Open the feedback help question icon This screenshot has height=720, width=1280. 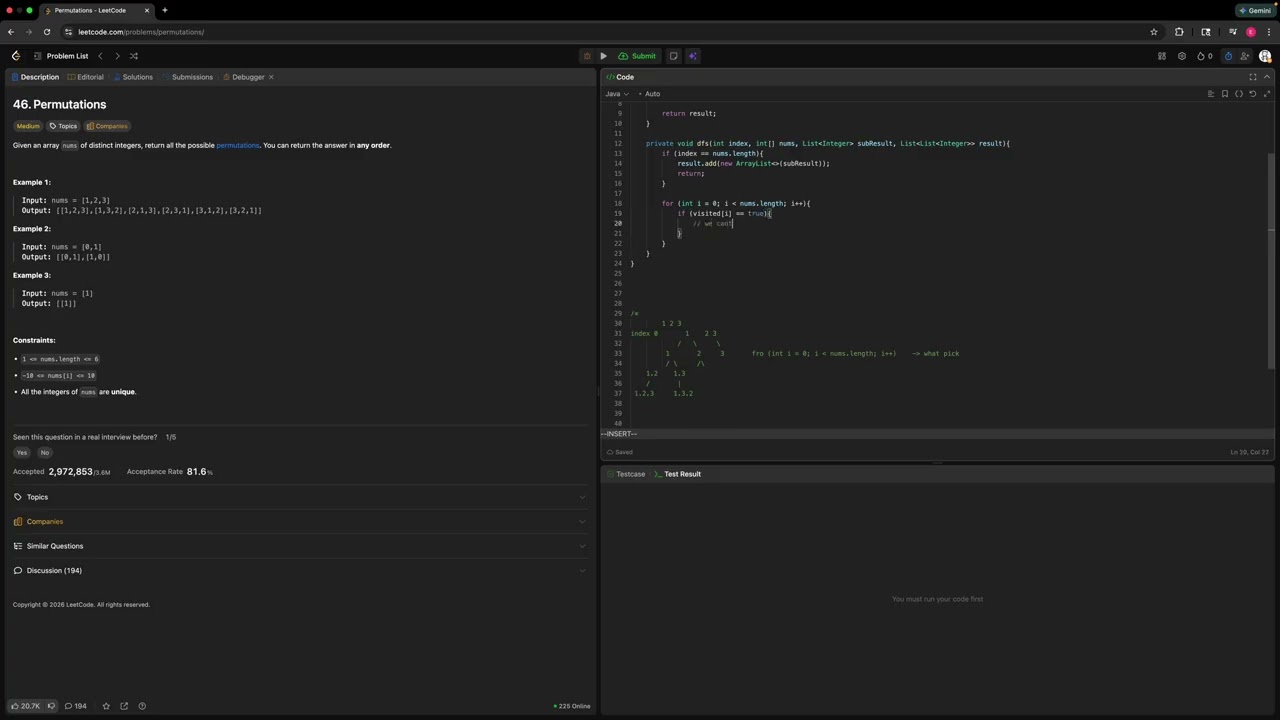point(142,706)
